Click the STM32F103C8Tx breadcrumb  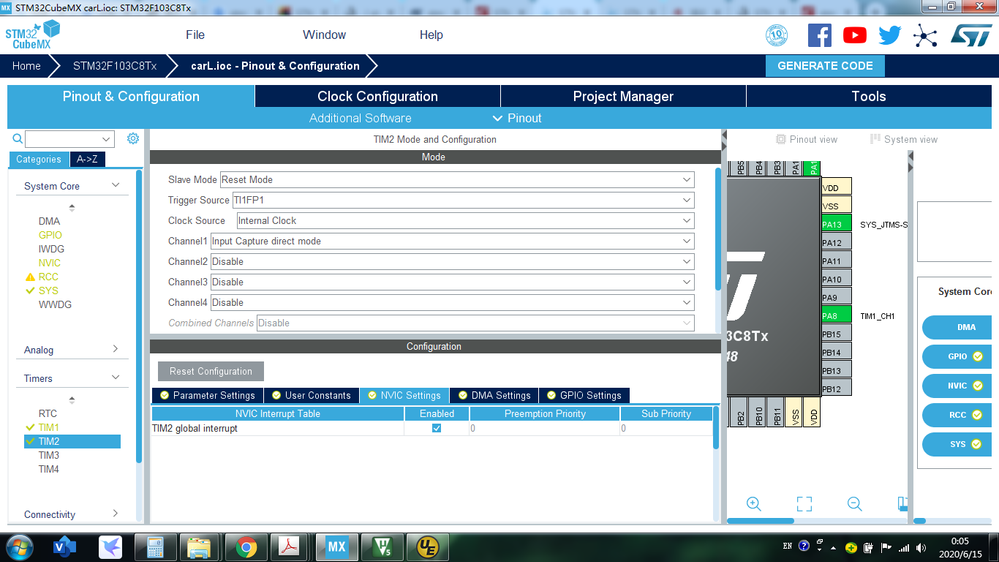click(115, 66)
